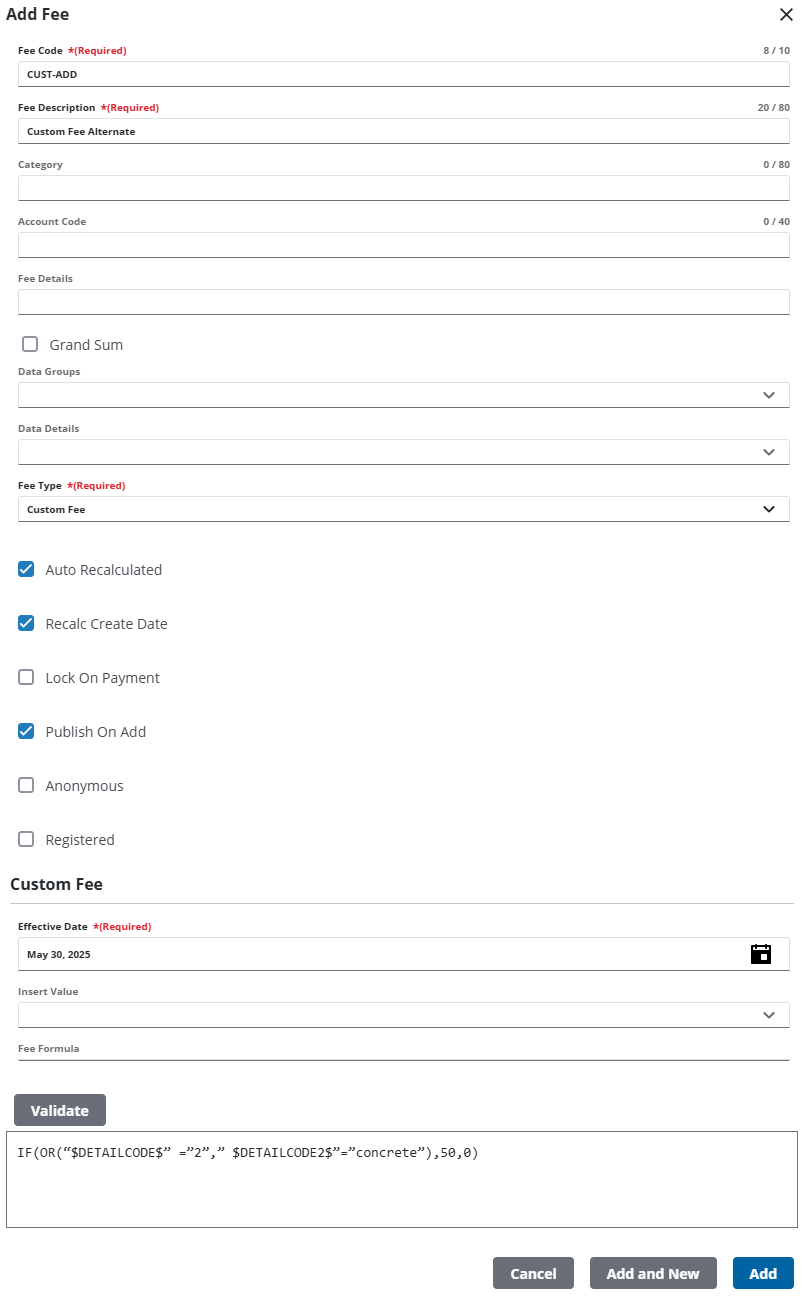The height and width of the screenshot is (1300, 806).
Task: Focus the Fee Code input field
Action: (x=403, y=74)
